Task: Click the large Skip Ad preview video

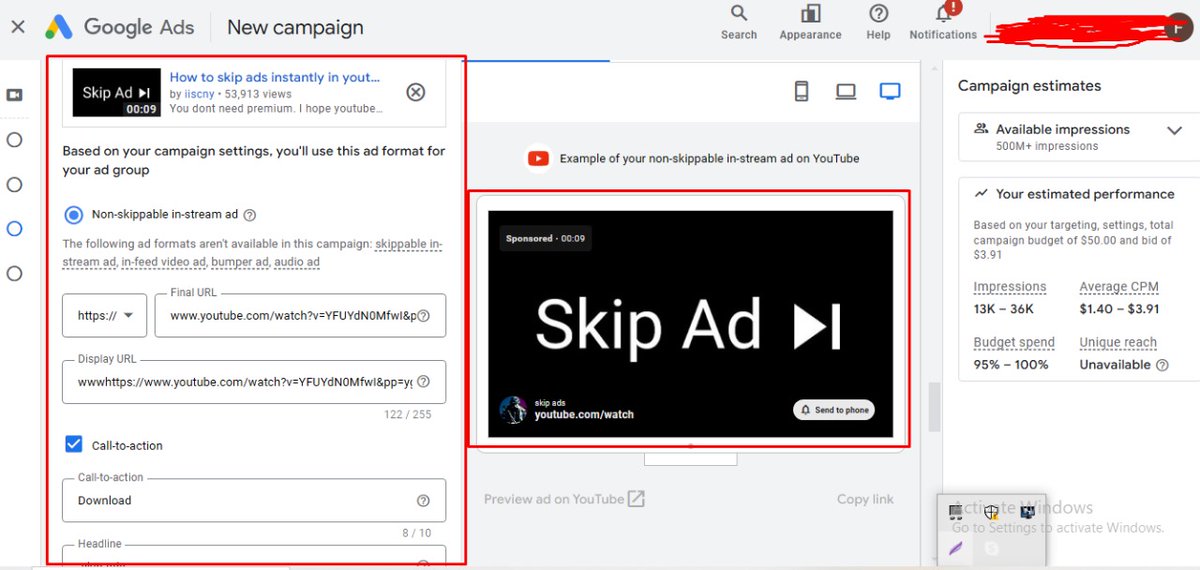Action: pyautogui.click(x=690, y=324)
